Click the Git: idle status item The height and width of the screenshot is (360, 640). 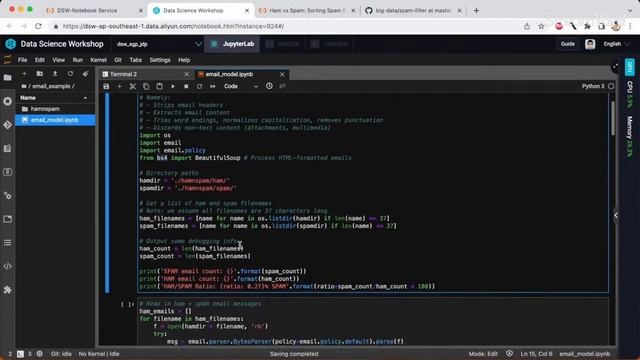(61, 354)
